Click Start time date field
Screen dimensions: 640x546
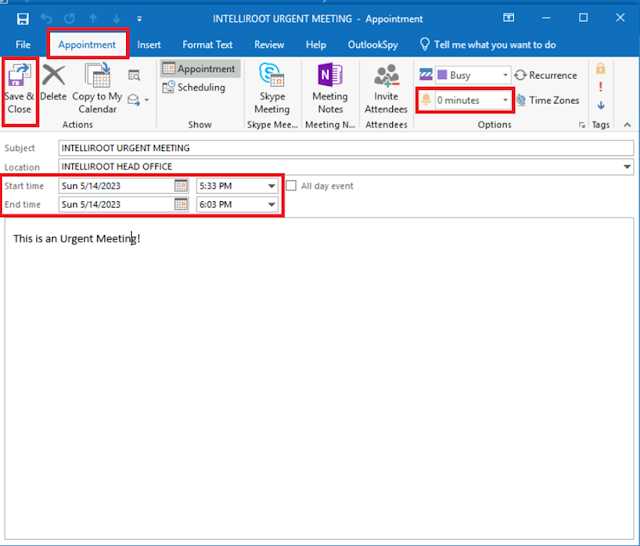click(116, 186)
